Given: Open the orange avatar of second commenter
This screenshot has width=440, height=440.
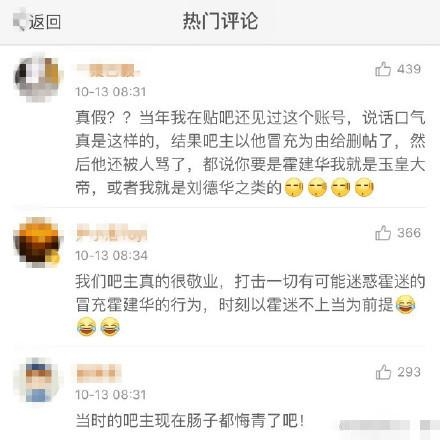Looking at the screenshot, I should pos(37,242).
